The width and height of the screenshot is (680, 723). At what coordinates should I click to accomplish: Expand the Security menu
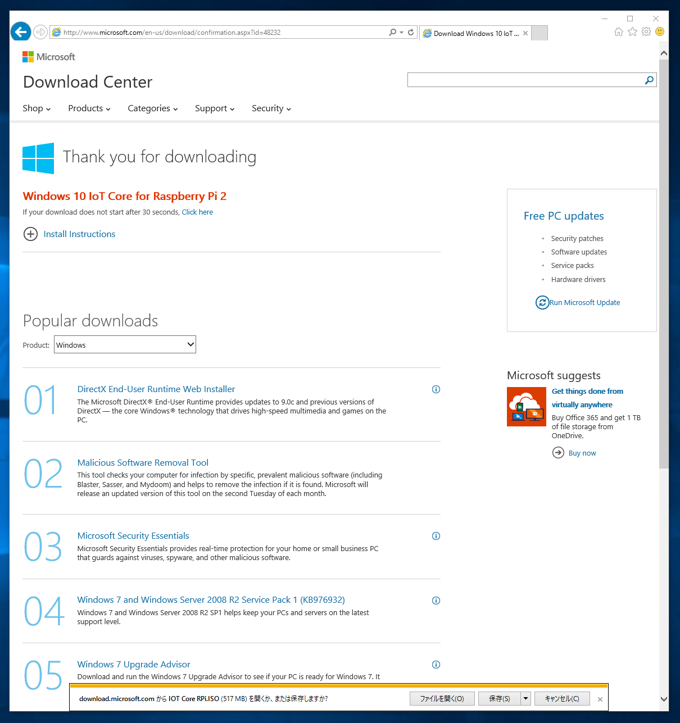pyautogui.click(x=271, y=108)
